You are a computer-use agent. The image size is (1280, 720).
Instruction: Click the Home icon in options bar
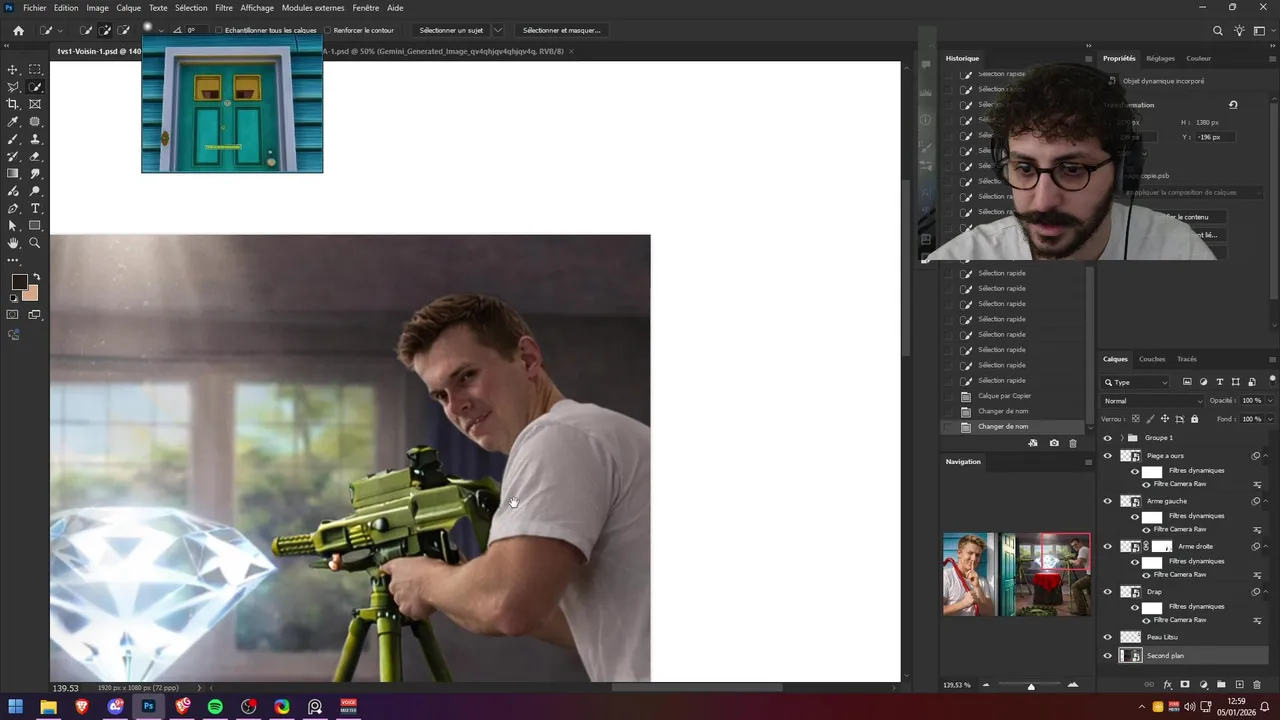click(18, 30)
